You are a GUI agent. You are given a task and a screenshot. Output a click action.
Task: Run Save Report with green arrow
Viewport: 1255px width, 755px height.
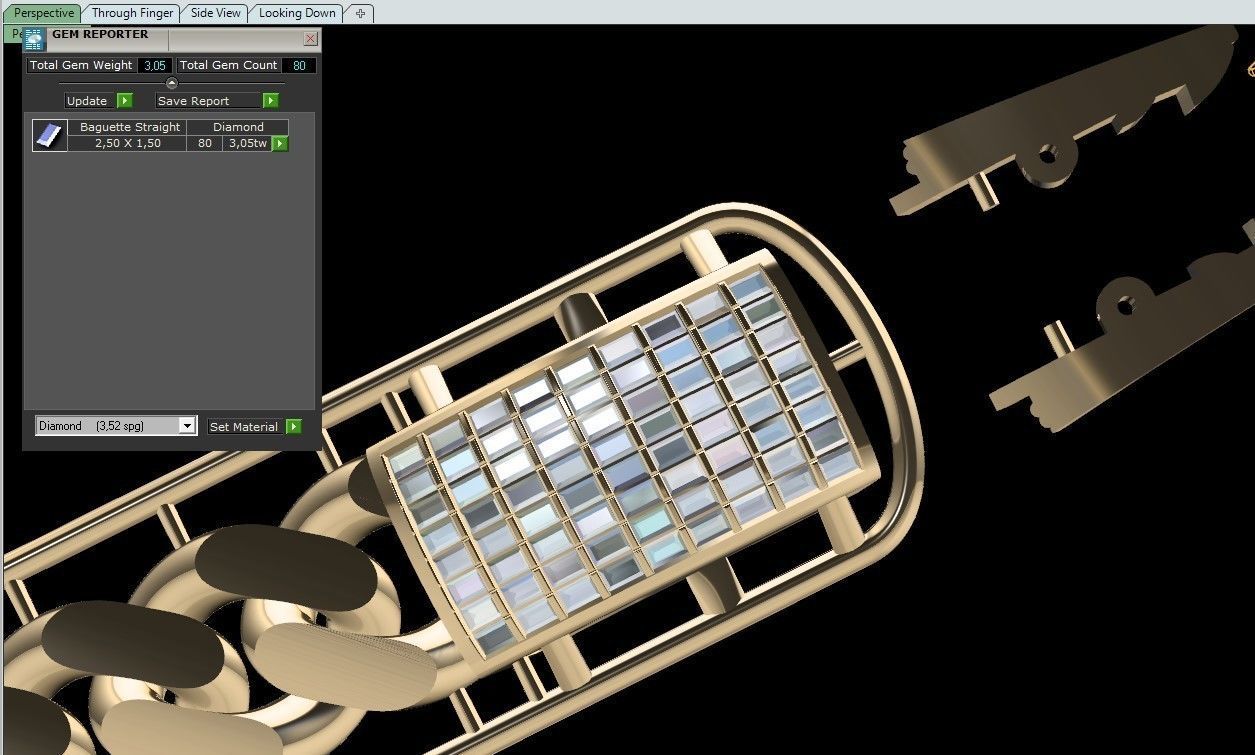pyautogui.click(x=270, y=101)
